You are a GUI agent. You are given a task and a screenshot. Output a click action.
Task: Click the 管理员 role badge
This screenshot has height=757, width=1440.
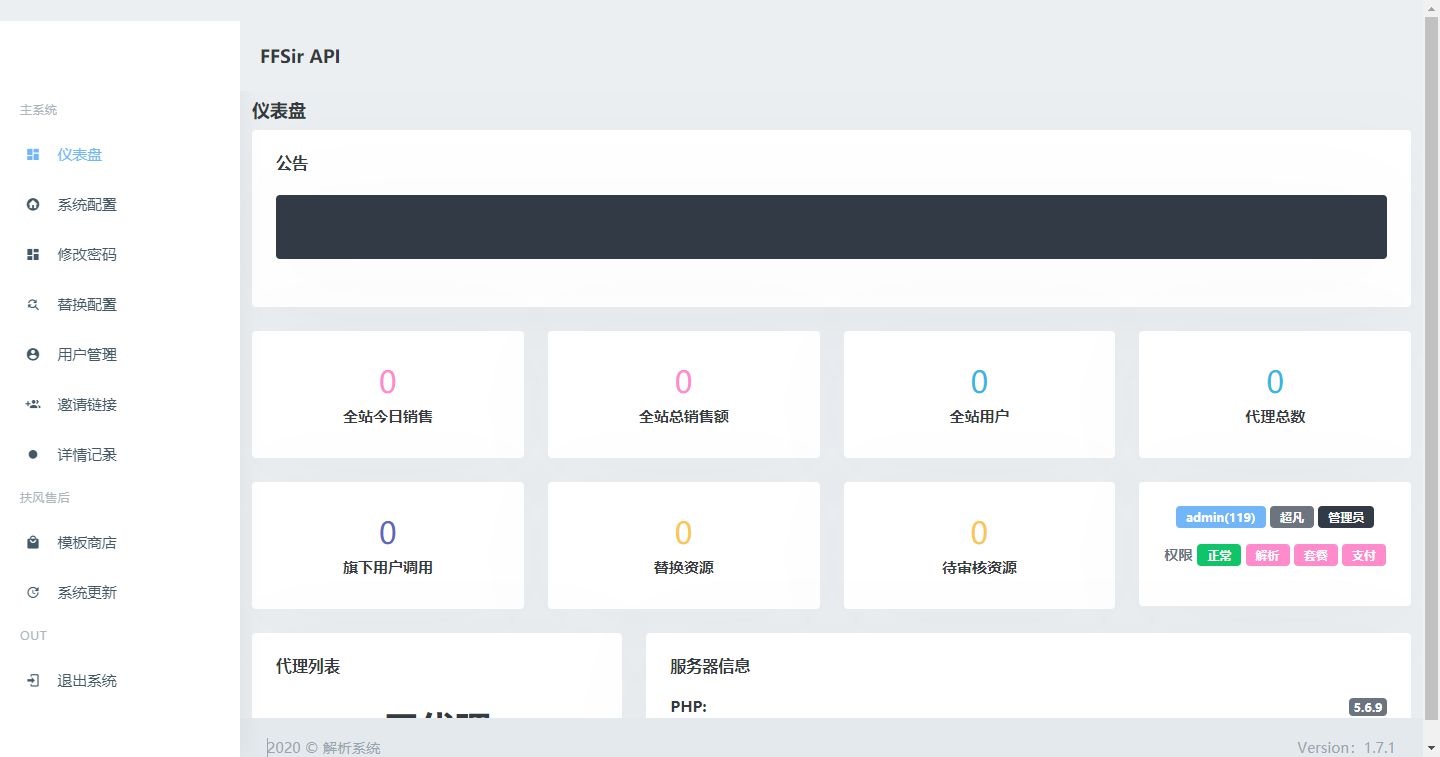coord(1345,517)
